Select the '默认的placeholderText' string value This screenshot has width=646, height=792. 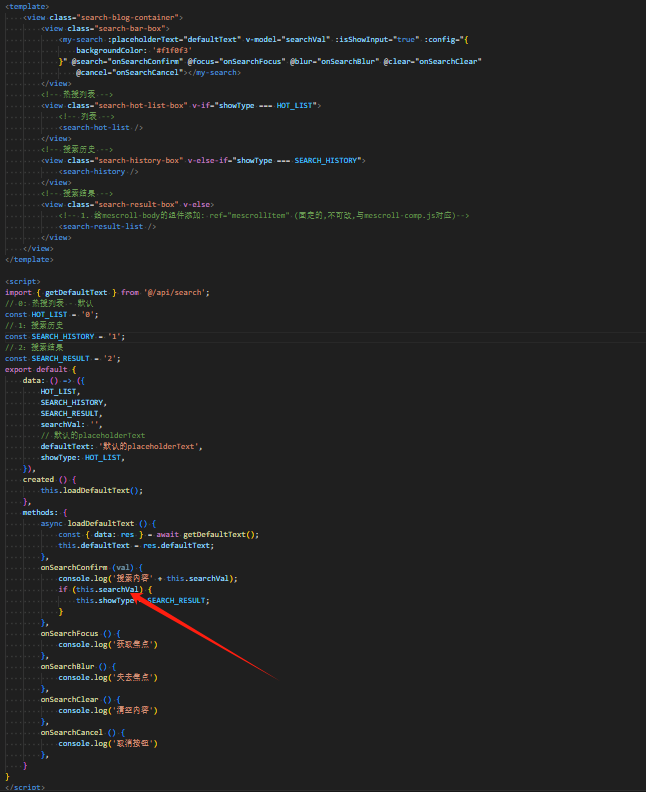[150, 447]
